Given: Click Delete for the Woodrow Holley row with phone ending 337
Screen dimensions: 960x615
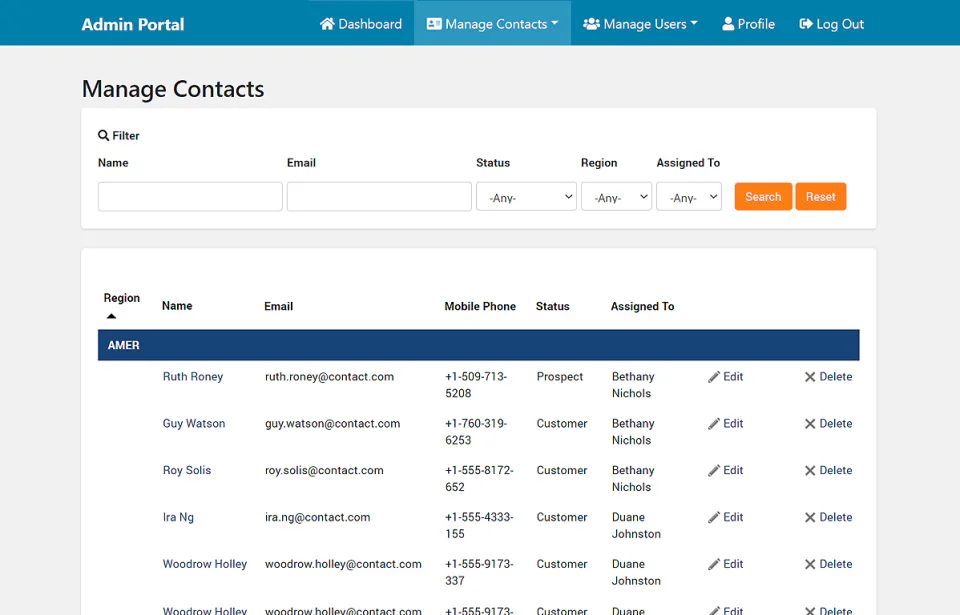Looking at the screenshot, I should click(828, 564).
